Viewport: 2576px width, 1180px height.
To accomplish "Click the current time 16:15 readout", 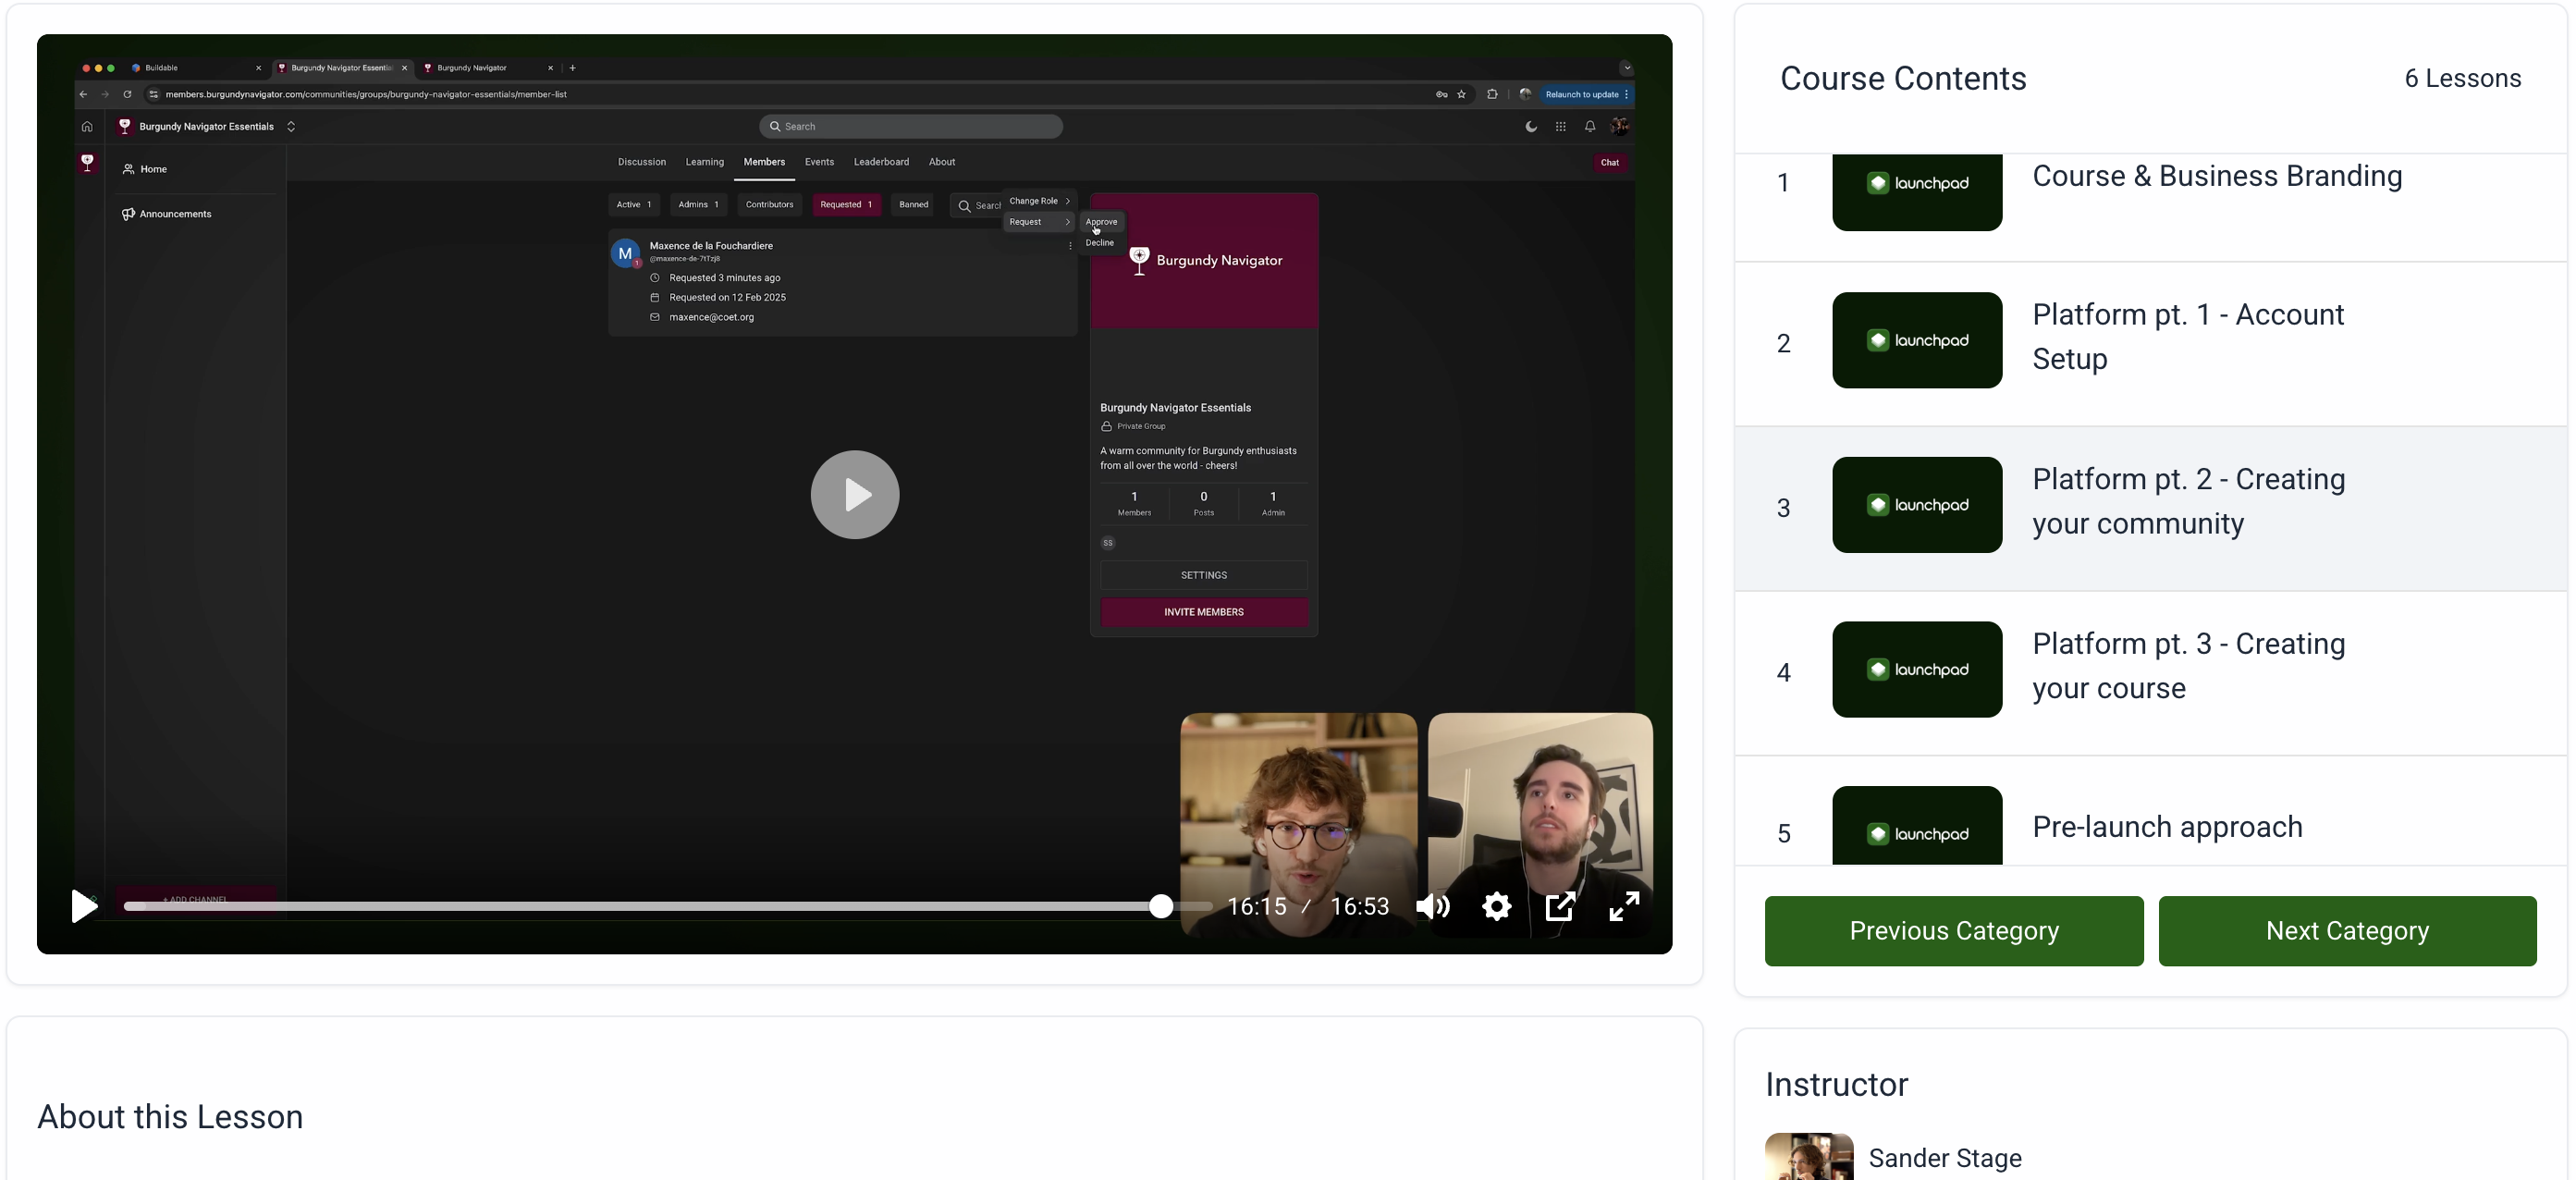I will point(1256,906).
